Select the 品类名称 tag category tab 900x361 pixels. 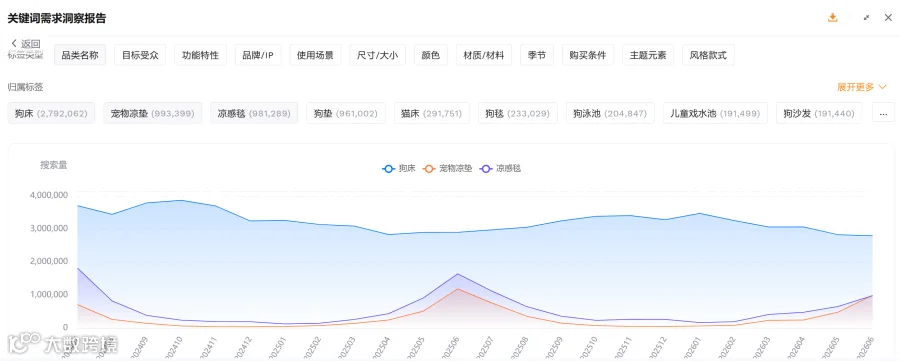pos(80,56)
